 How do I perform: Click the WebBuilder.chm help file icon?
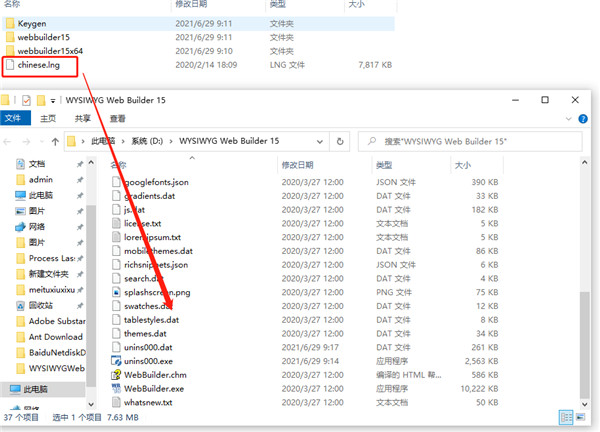[117, 373]
